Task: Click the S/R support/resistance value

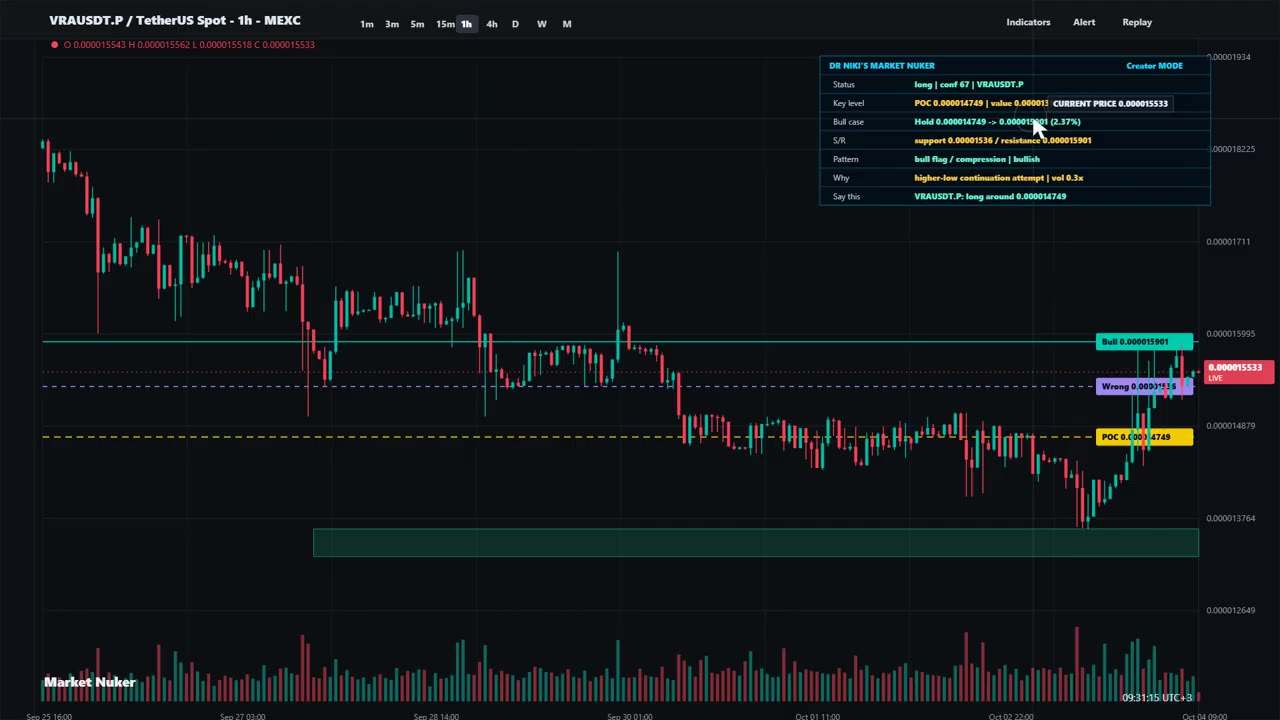Action: pos(1002,140)
